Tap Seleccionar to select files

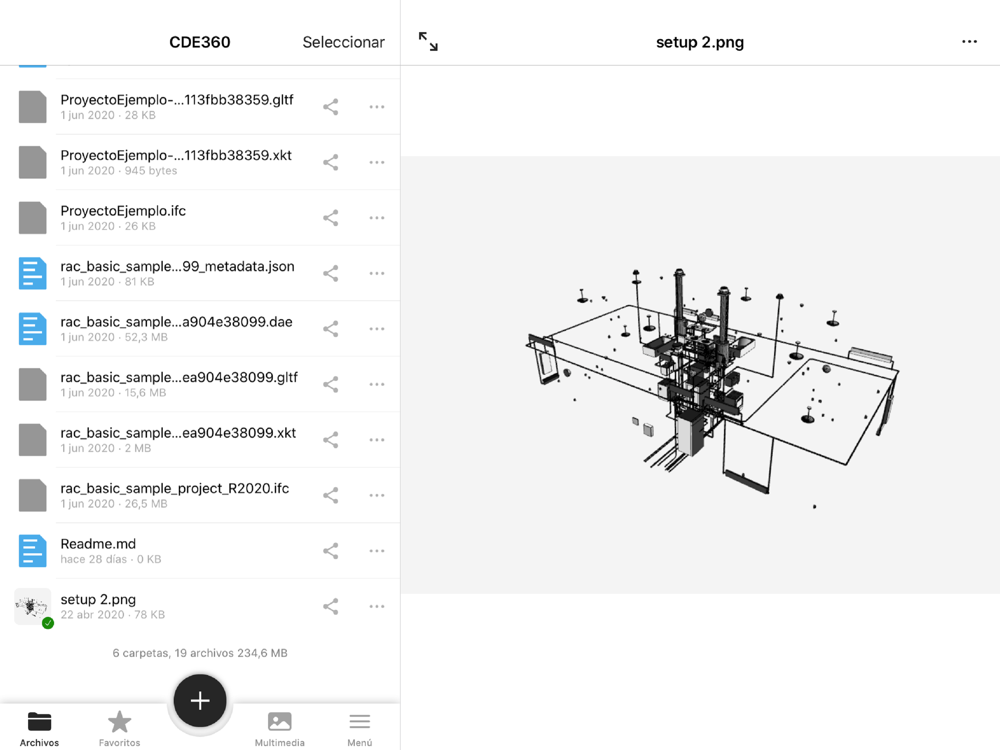(x=344, y=42)
